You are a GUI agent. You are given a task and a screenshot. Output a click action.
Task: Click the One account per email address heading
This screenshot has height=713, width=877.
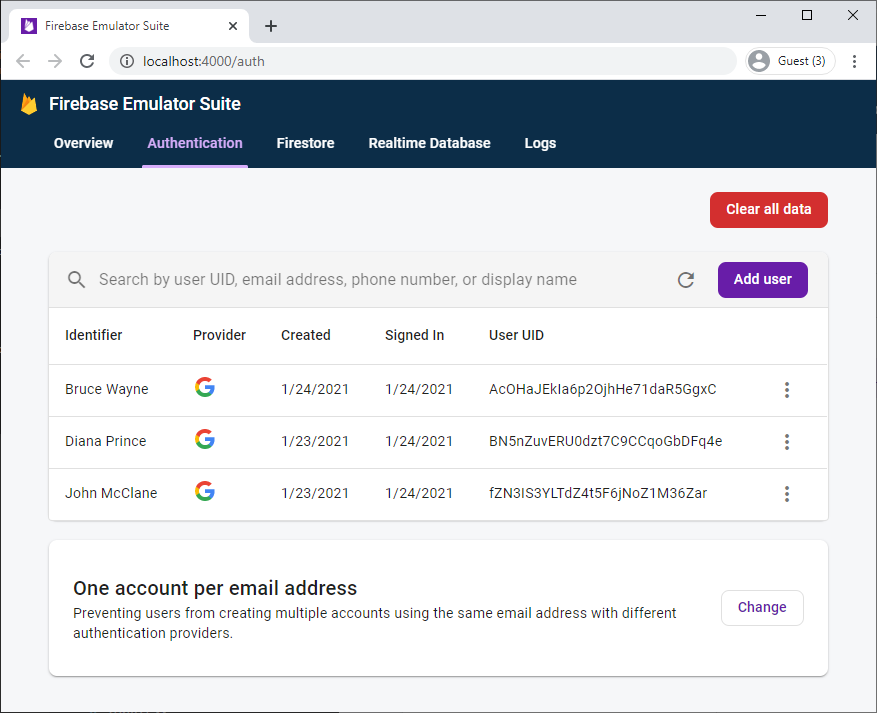pyautogui.click(x=215, y=588)
